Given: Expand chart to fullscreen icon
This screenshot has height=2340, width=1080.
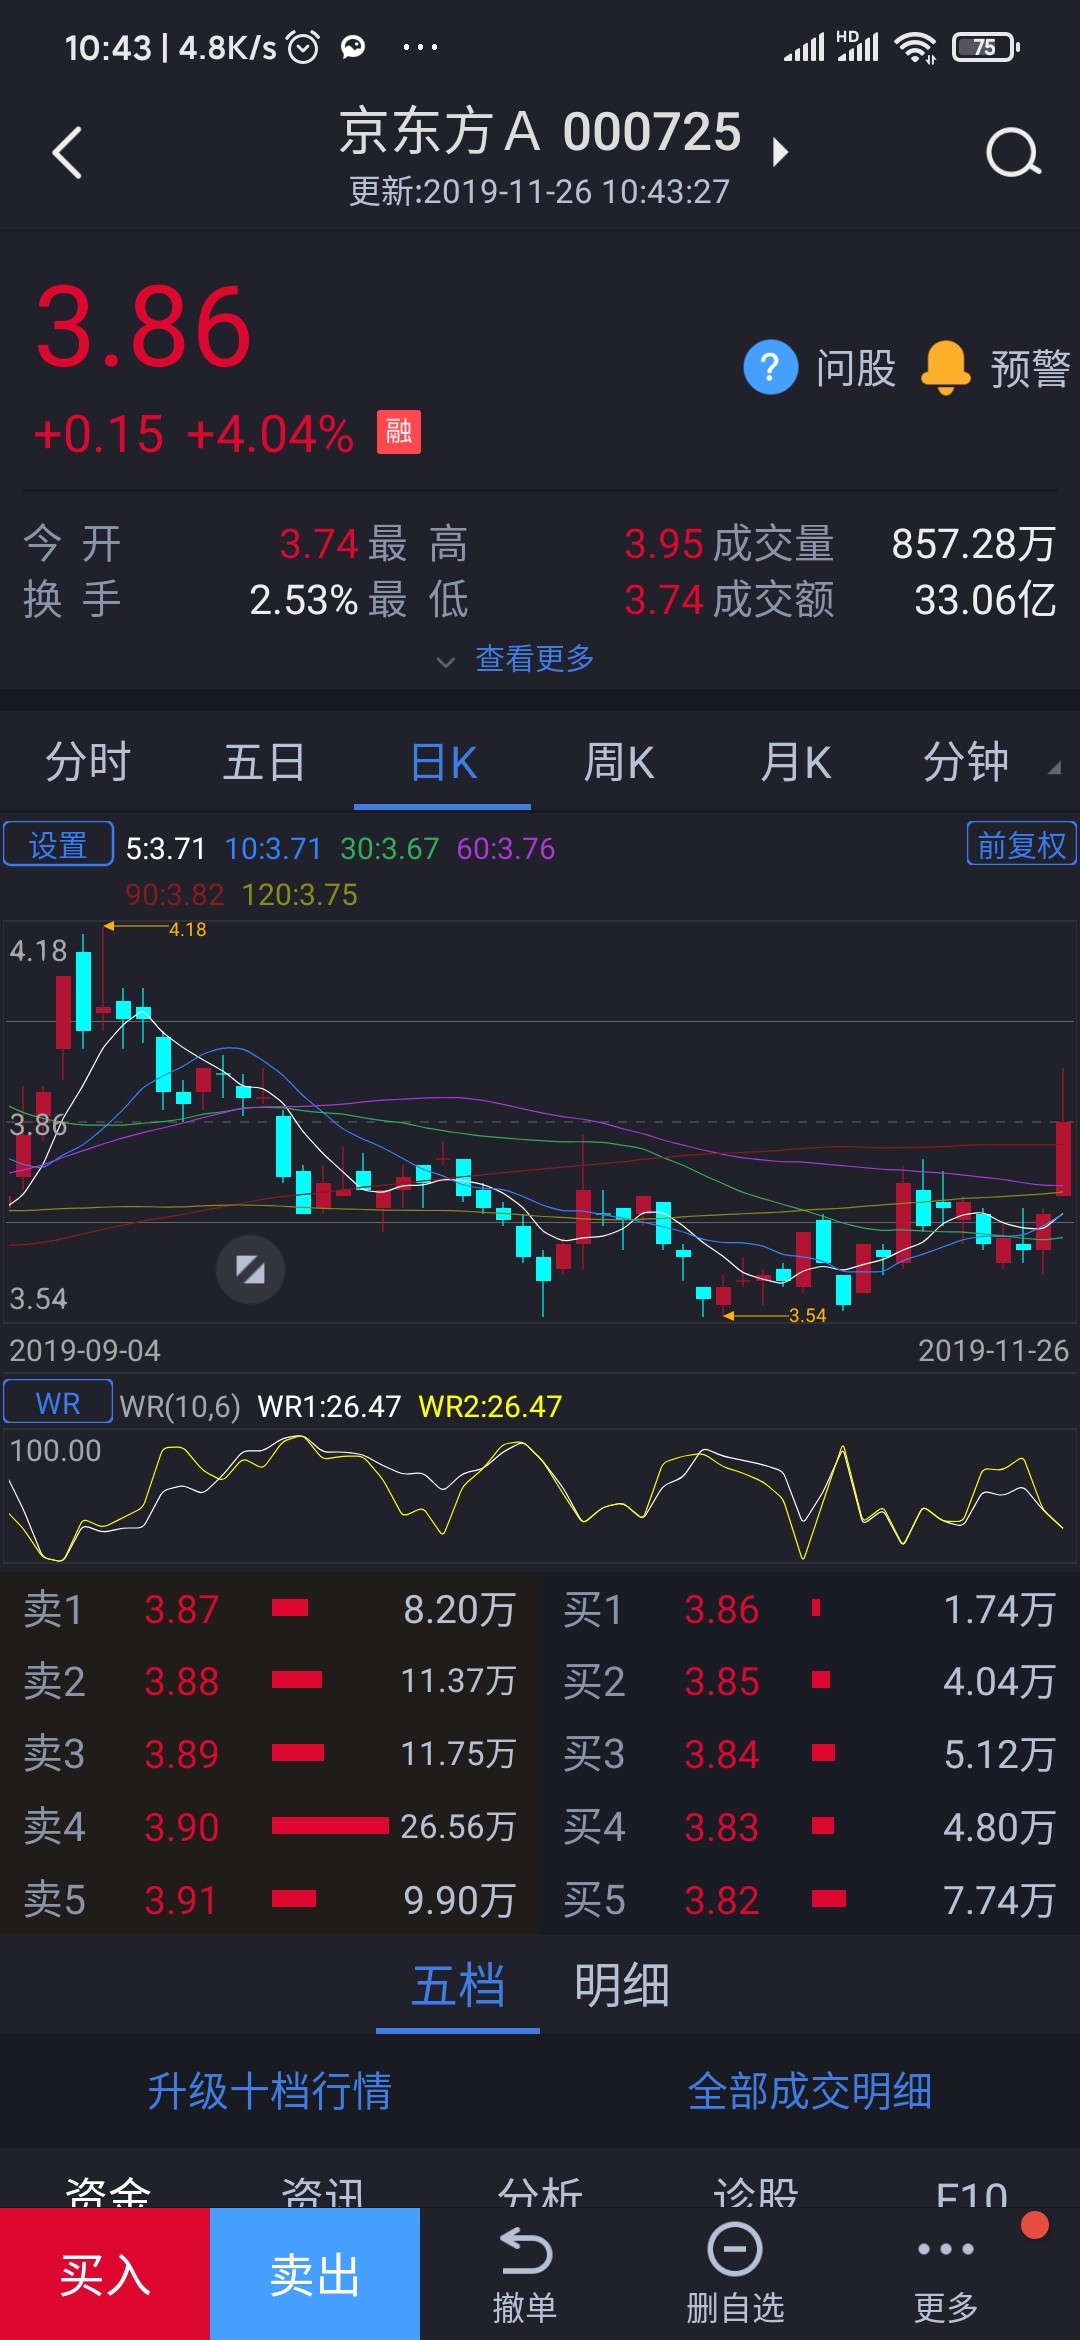Looking at the screenshot, I should pyautogui.click(x=250, y=1270).
